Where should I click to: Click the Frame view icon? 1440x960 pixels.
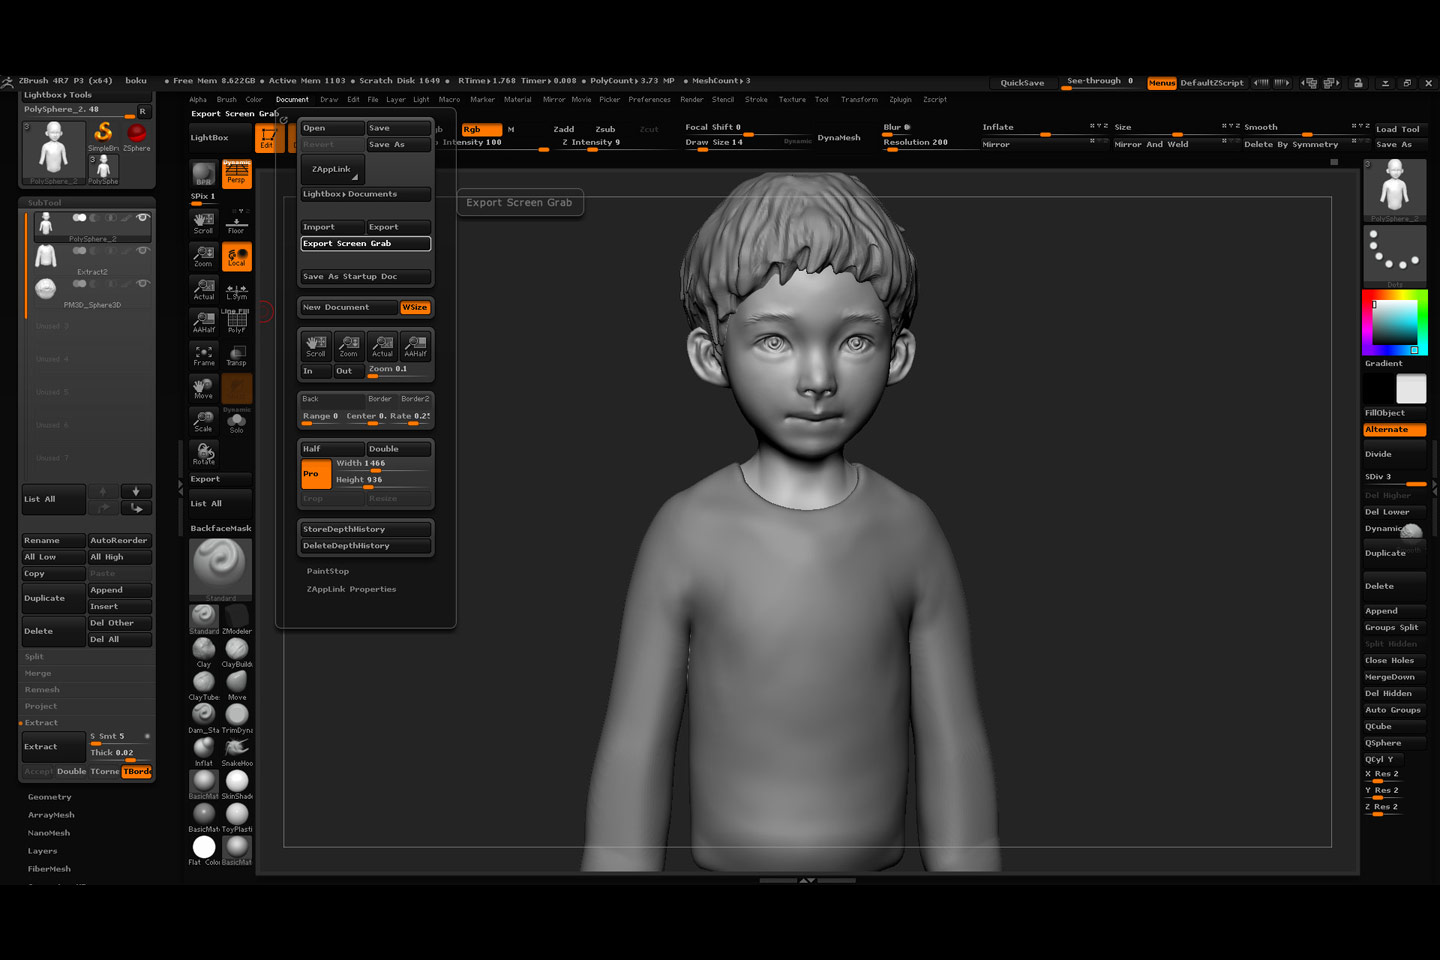coord(204,354)
